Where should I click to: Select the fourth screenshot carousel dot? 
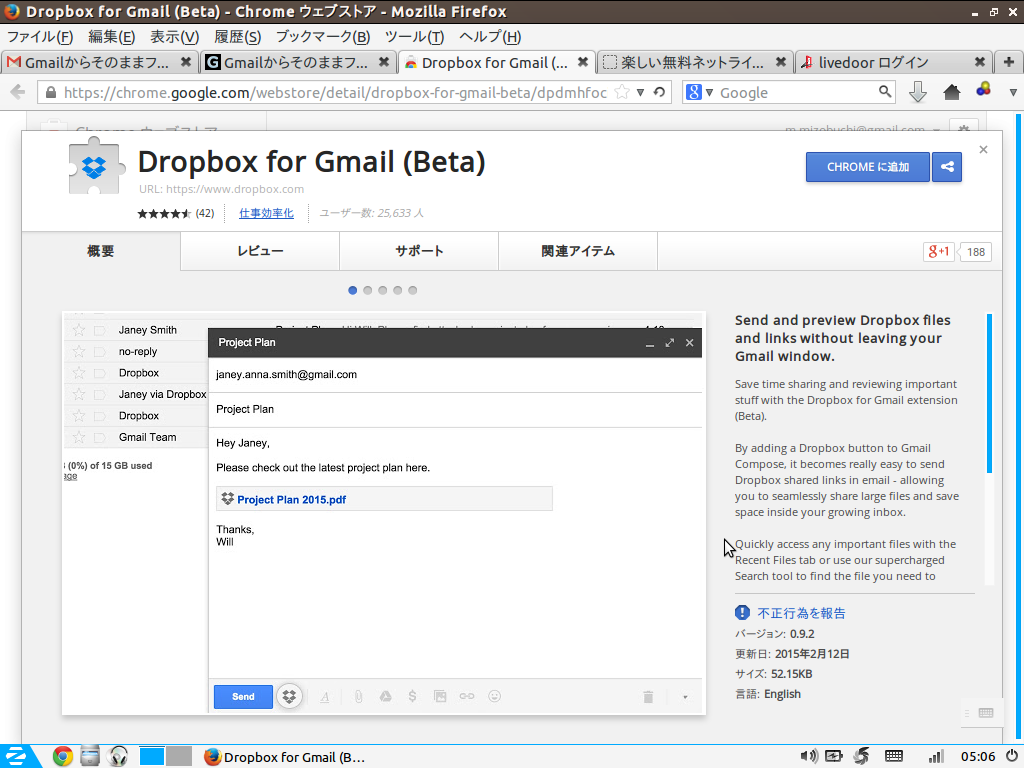click(x=398, y=291)
